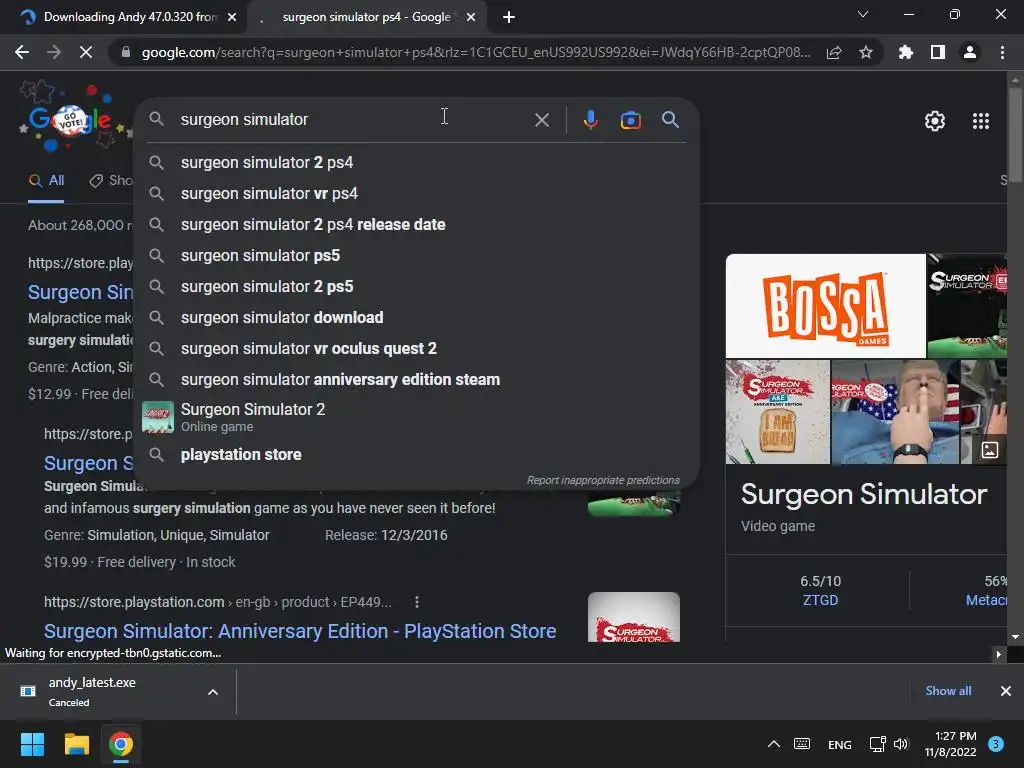Image resolution: width=1024 pixels, height=768 pixels.
Task: Open ENG language switcher
Action: 839,744
